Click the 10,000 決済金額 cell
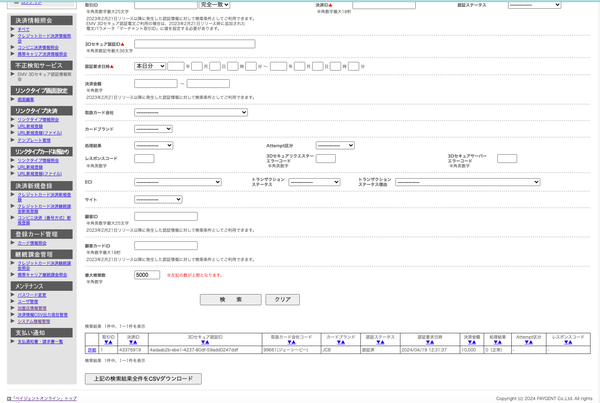 coord(471,350)
